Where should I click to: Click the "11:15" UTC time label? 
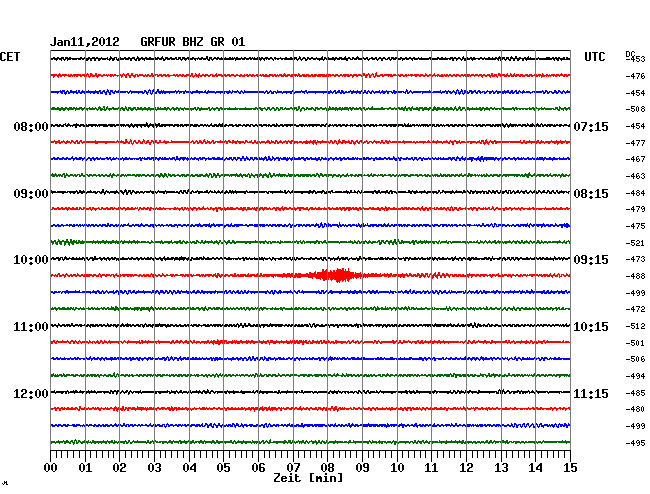pos(591,393)
